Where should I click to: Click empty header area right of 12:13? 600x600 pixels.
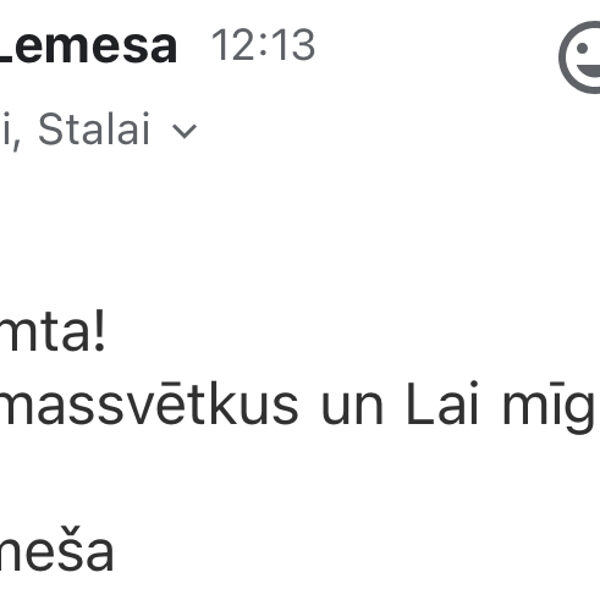(x=430, y=46)
